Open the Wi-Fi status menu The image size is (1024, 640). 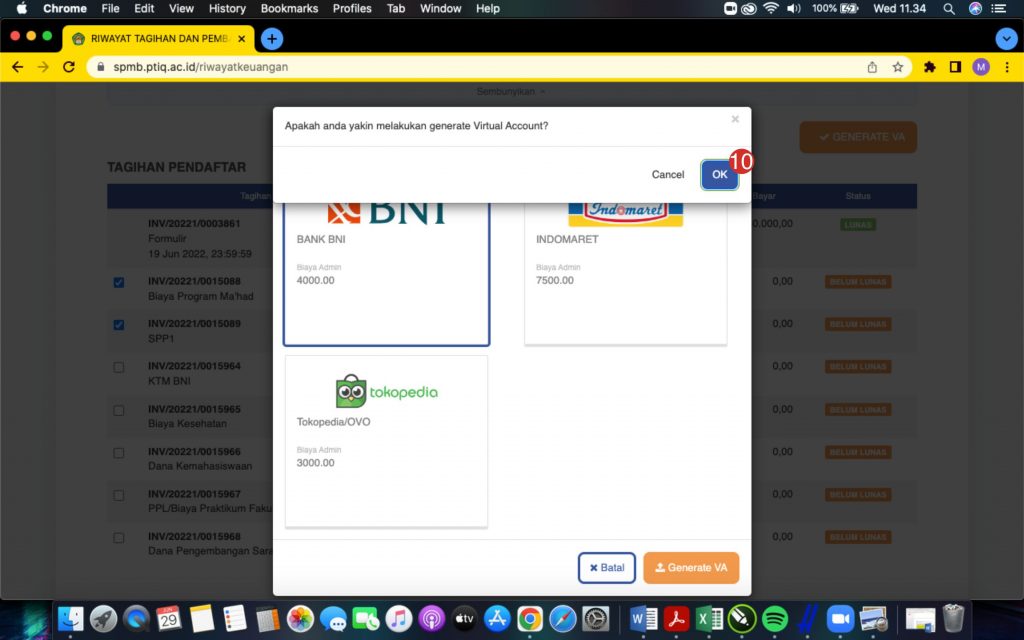pos(771,8)
